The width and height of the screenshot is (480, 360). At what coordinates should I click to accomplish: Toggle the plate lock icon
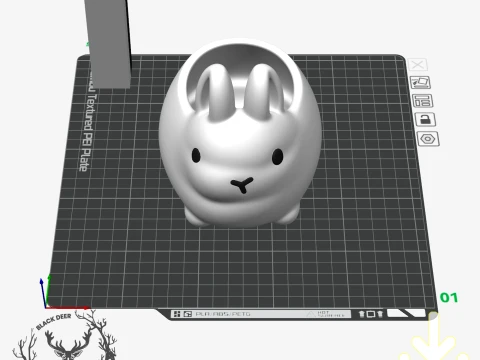[425, 119]
